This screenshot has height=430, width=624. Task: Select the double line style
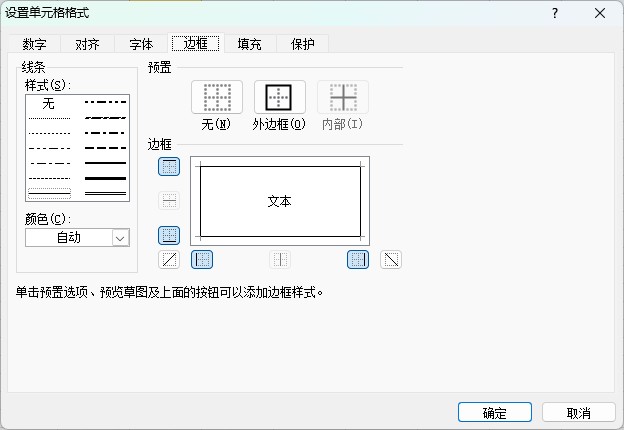pyautogui.click(x=105, y=194)
